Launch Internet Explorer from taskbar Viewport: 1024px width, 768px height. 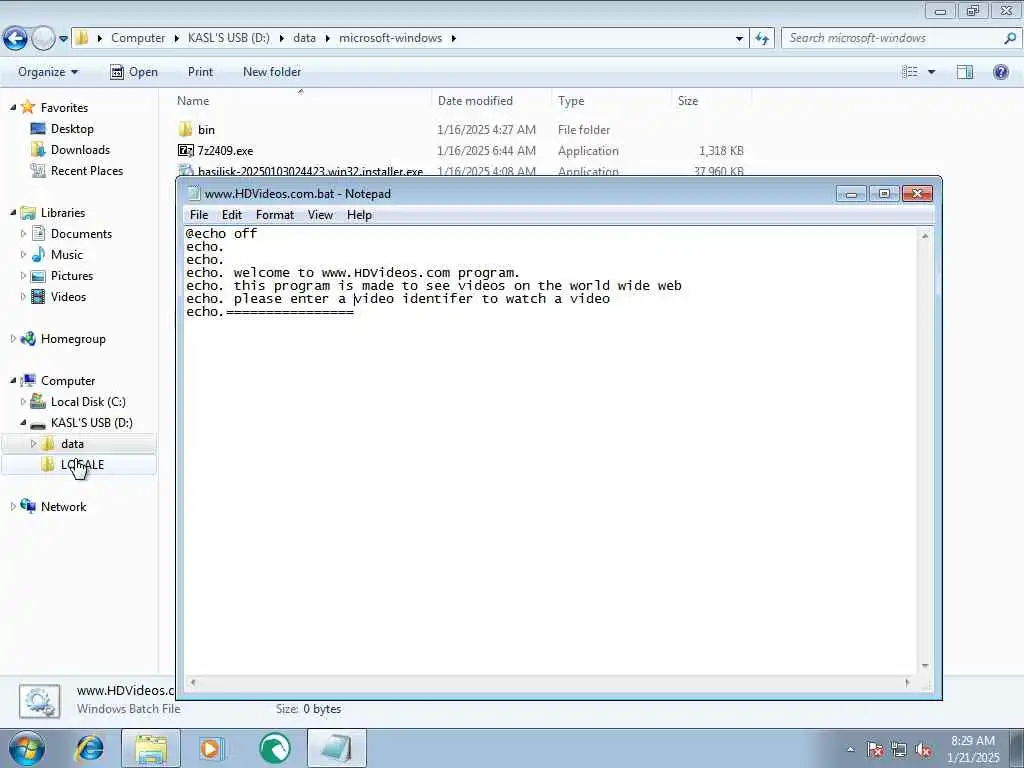(x=89, y=748)
